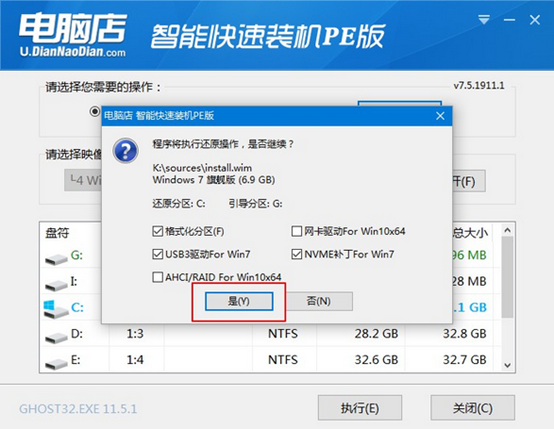The width and height of the screenshot is (554, 429).
Task: Click the 是(Y) button to confirm restore
Action: [239, 301]
